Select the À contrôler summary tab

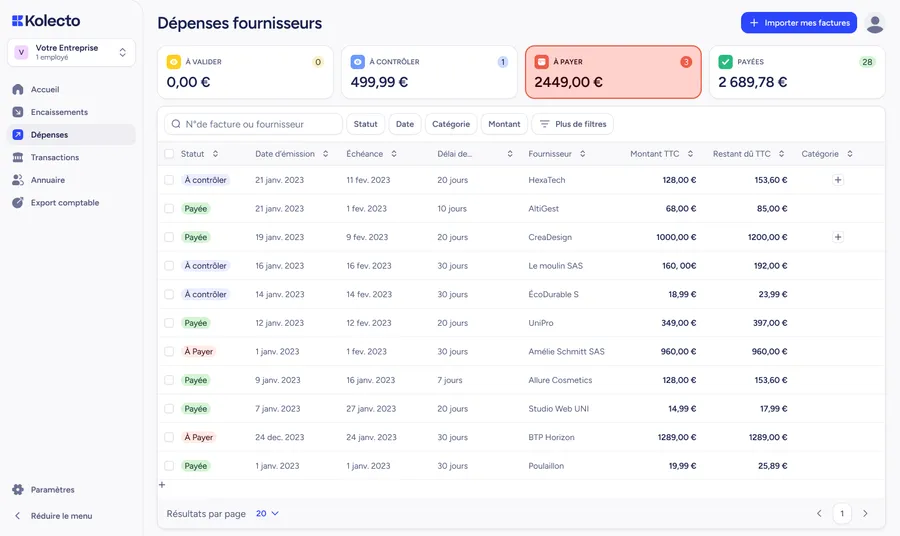point(429,72)
